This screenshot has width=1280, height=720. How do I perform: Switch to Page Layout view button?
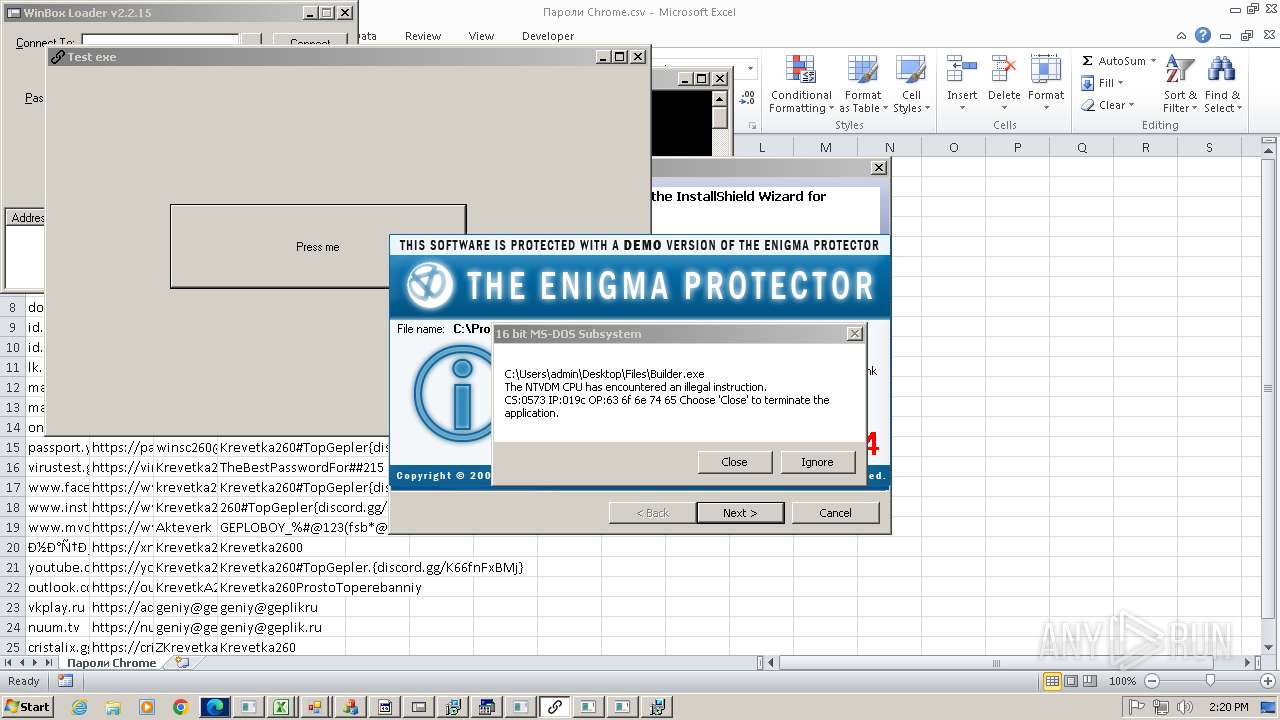click(1070, 681)
